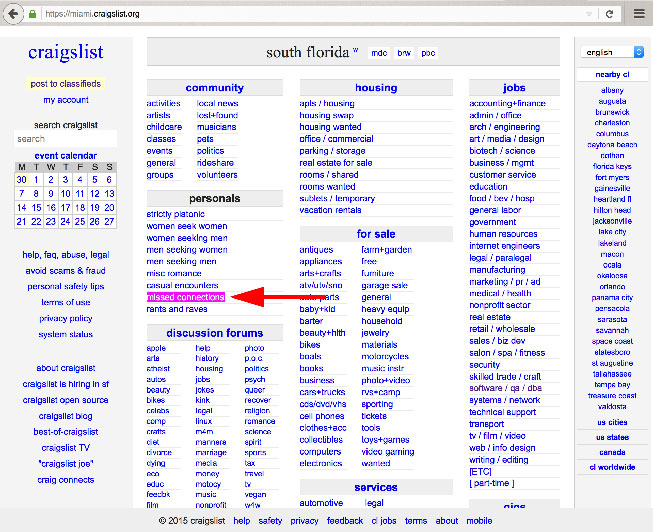
Task: Open antiques in for sale
Action: point(316,250)
